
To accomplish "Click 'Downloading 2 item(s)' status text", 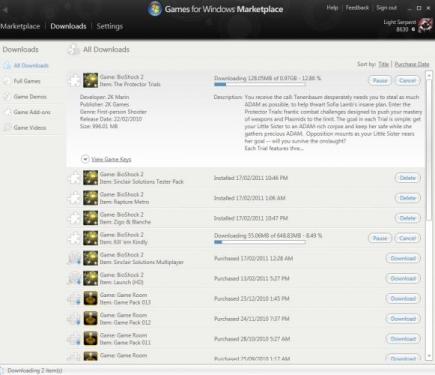I will (x=35, y=371).
